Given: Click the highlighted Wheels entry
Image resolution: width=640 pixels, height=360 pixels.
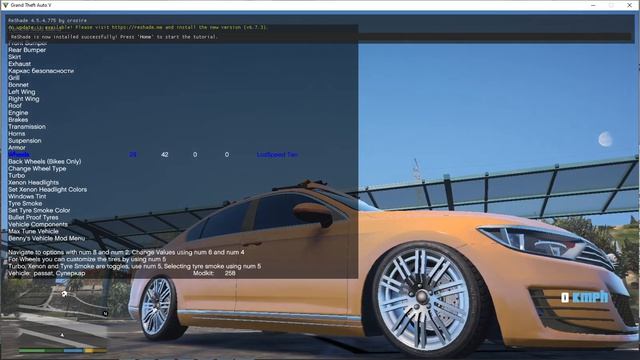Looking at the screenshot, I should point(19,154).
